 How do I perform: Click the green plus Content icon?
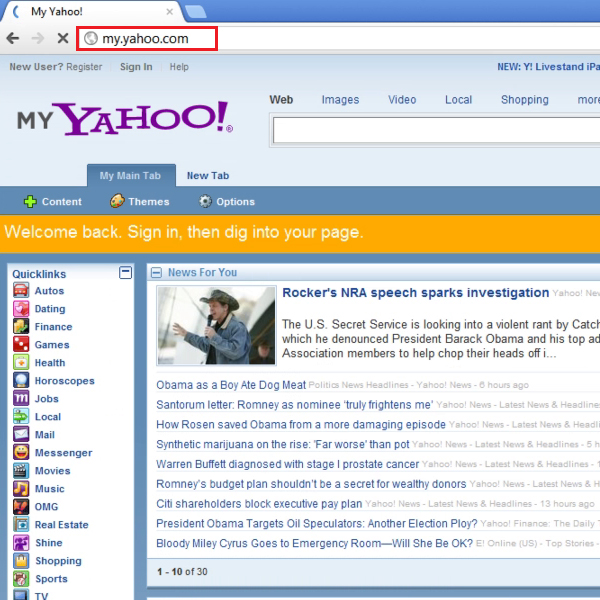pyautogui.click(x=30, y=201)
